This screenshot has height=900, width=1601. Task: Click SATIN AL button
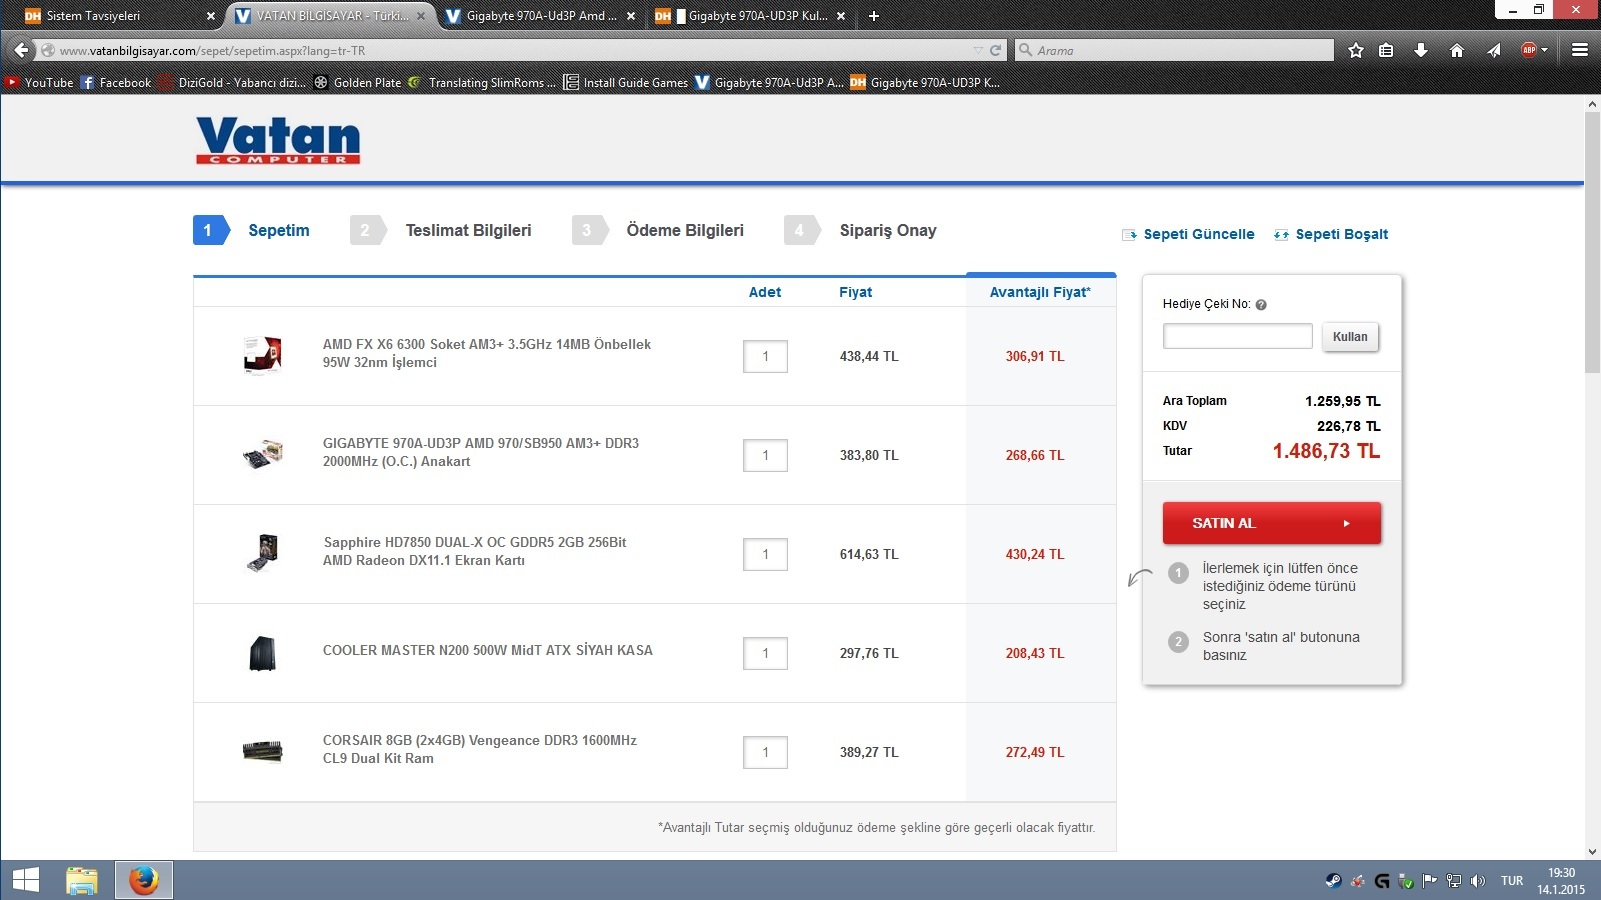click(1272, 523)
